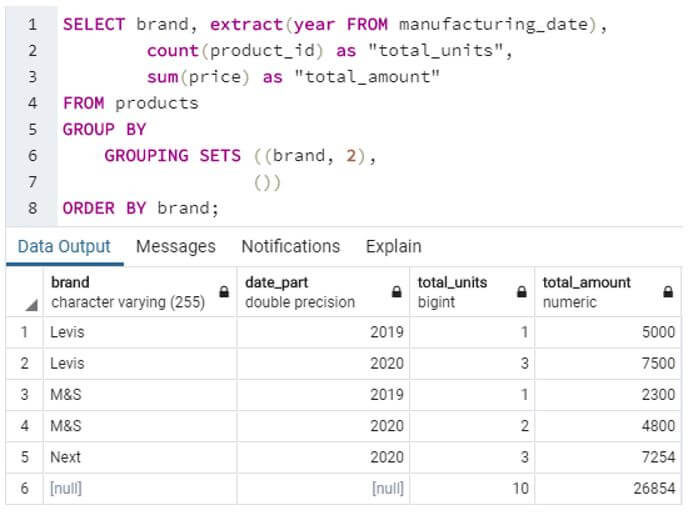Image resolution: width=689 pixels, height=512 pixels.
Task: Select the Data Output tab
Action: [x=64, y=246]
